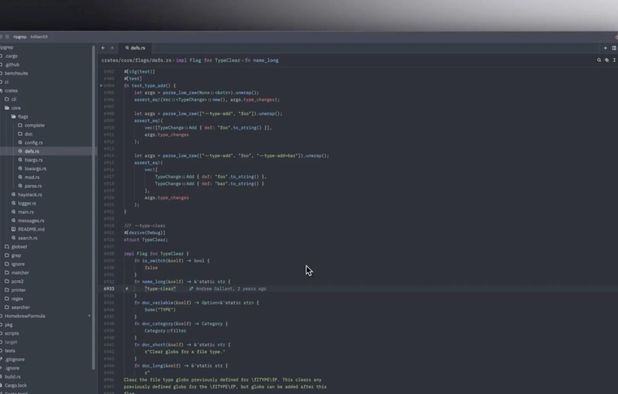The image size is (618, 394).
Task: Expand the cli folder under crates
Action: pyautogui.click(x=13, y=99)
